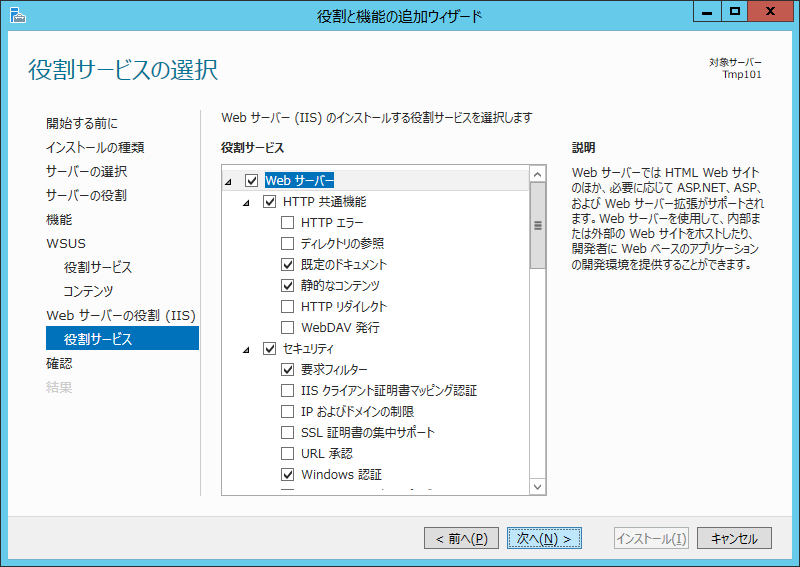
Task: Check IP およびドメインの制限
Action: (x=288, y=411)
